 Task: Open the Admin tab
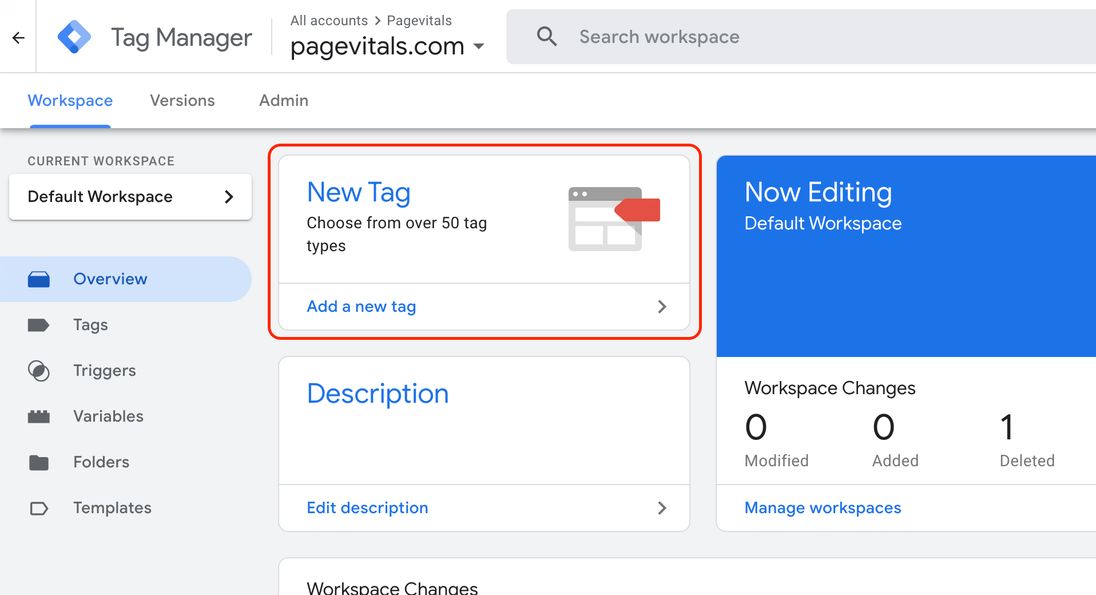pyautogui.click(x=283, y=100)
